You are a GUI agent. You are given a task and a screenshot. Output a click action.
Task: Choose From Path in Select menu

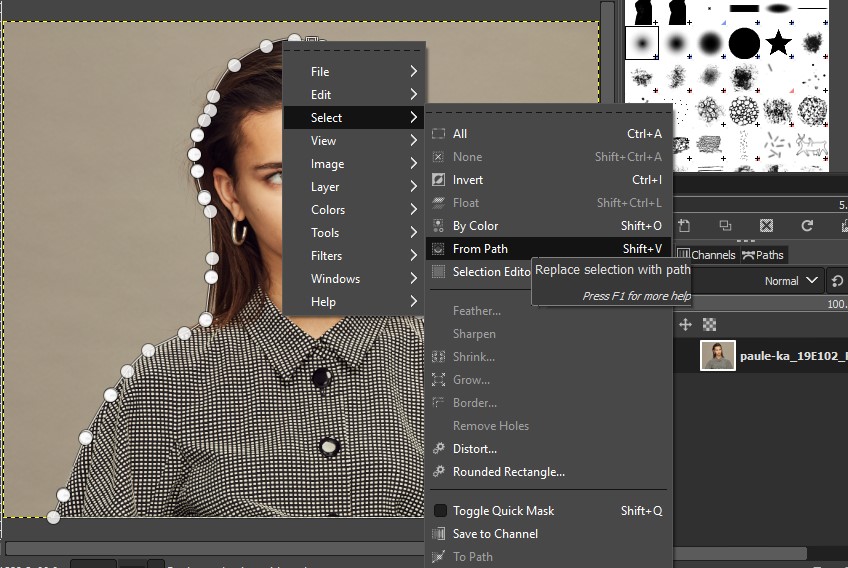(x=480, y=249)
